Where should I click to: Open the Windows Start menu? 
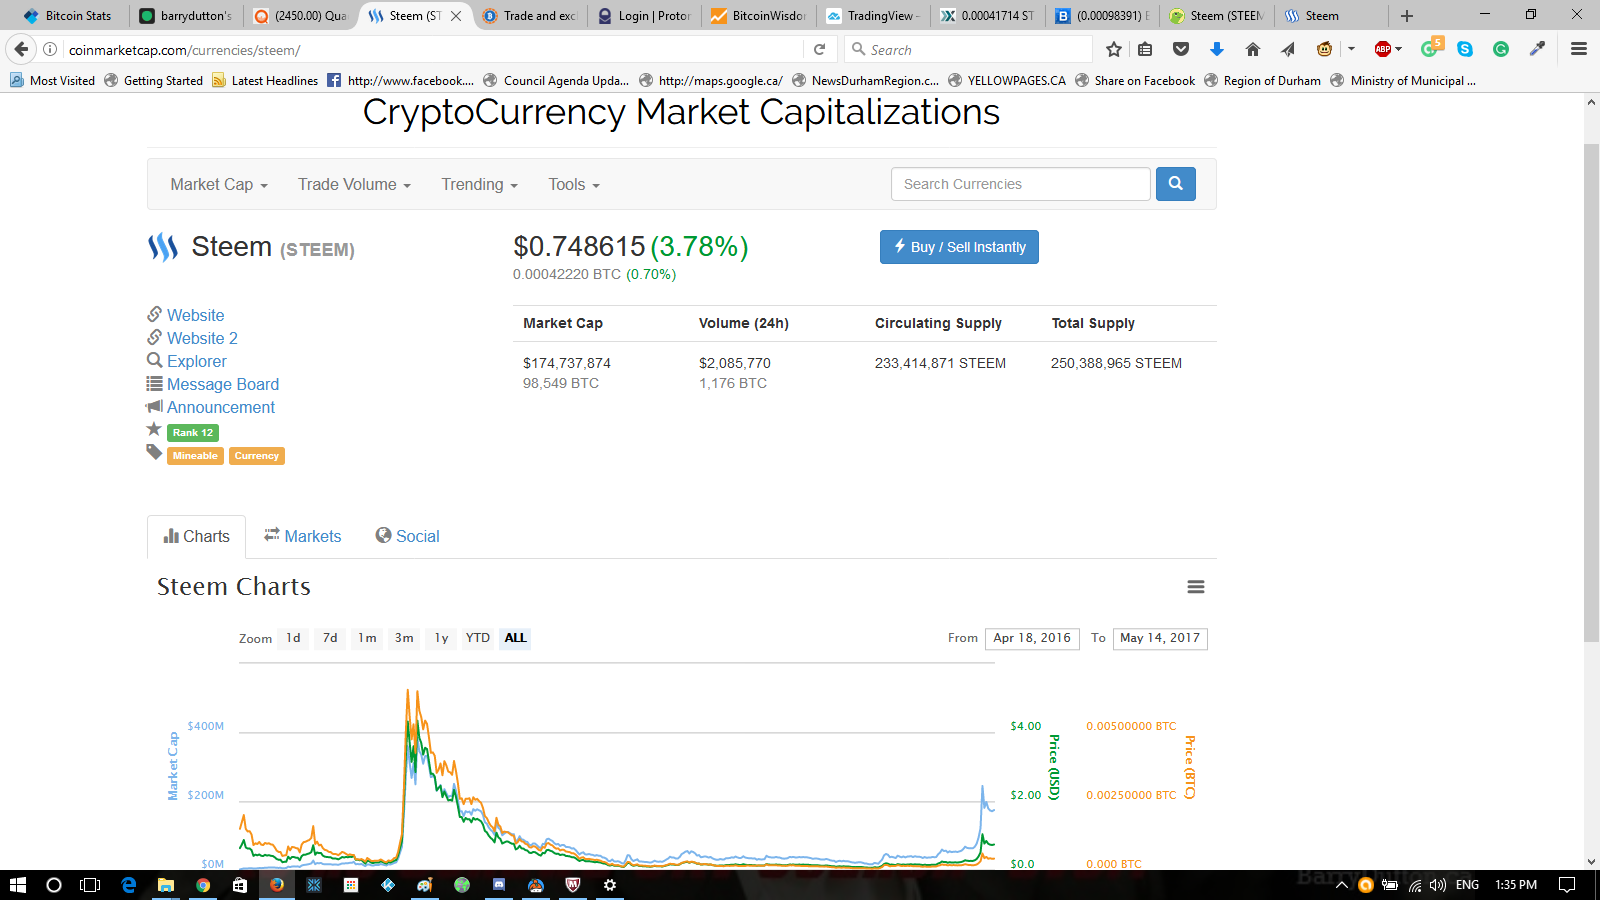(17, 885)
